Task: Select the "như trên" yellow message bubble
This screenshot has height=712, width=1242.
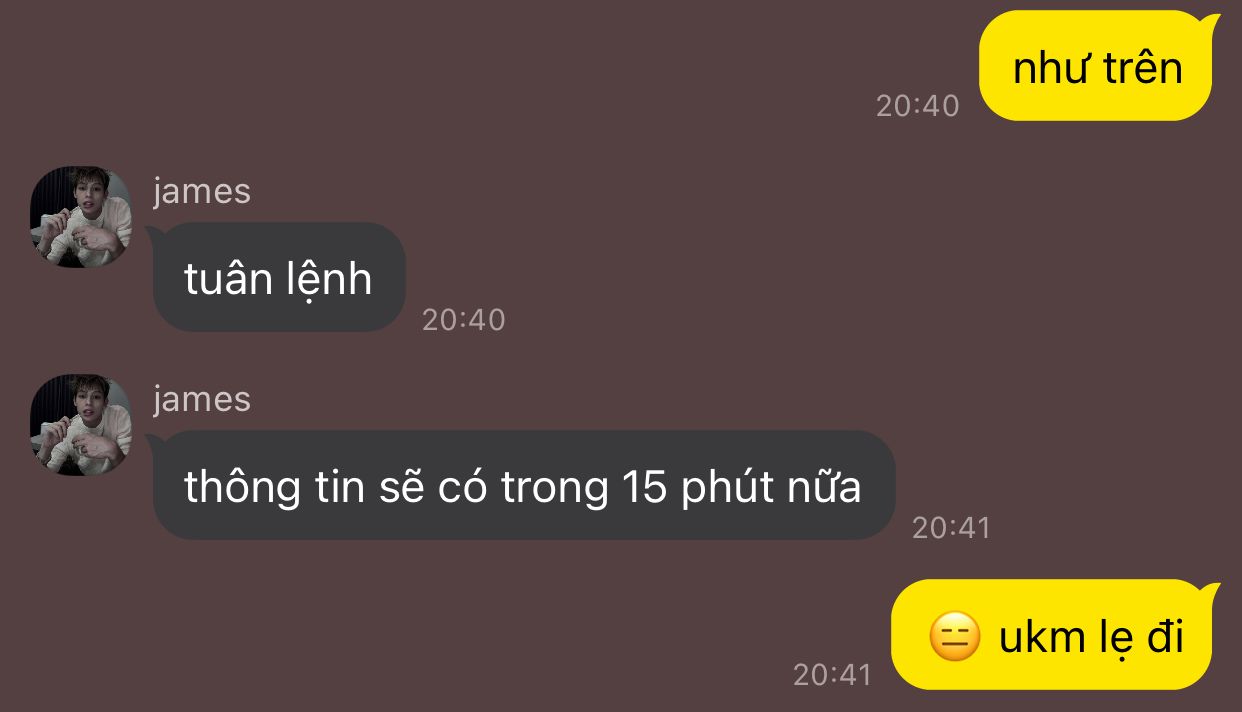Action: (1098, 66)
